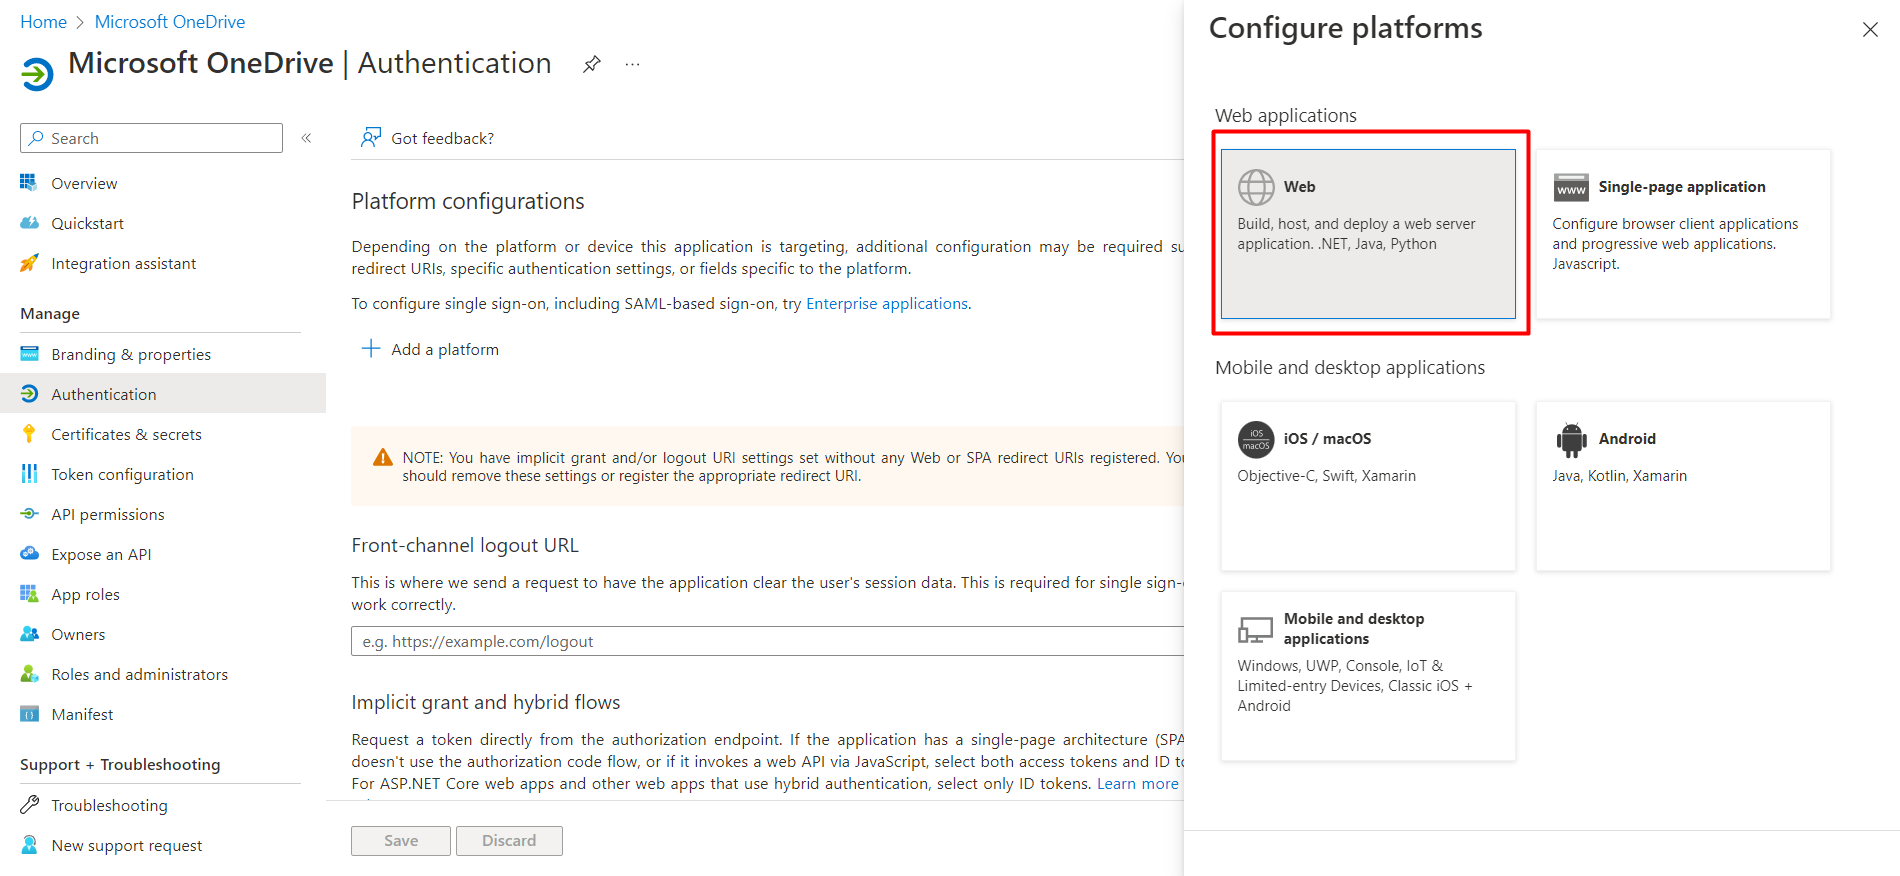
Task: Select the App roles icon
Action: click(29, 594)
